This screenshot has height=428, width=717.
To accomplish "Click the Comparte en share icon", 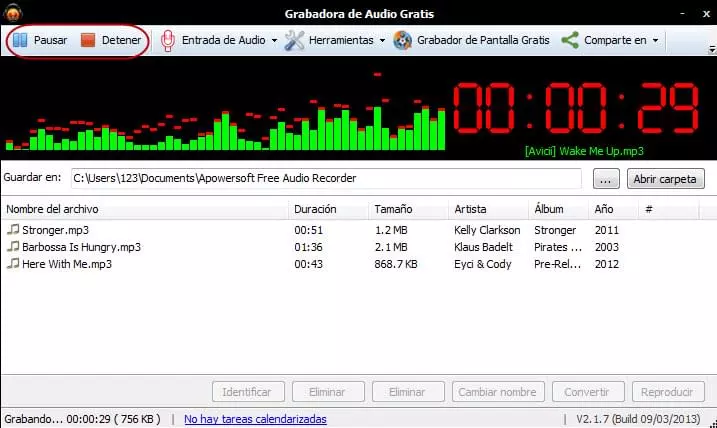I will coord(570,41).
